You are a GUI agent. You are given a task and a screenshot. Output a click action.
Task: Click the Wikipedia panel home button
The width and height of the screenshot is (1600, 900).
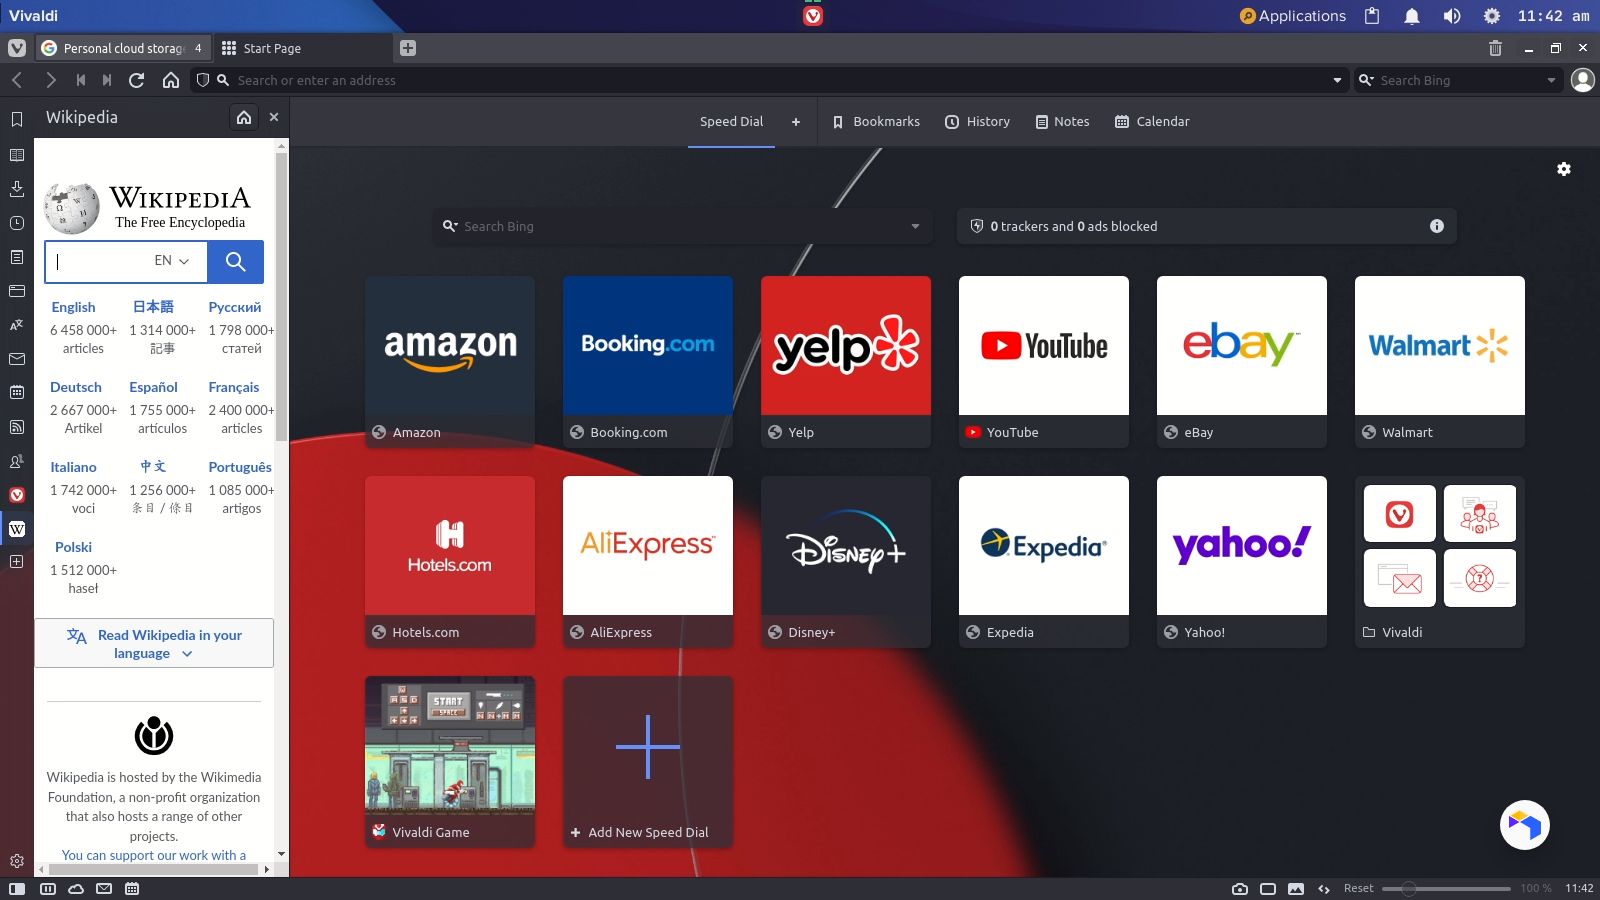[244, 117]
